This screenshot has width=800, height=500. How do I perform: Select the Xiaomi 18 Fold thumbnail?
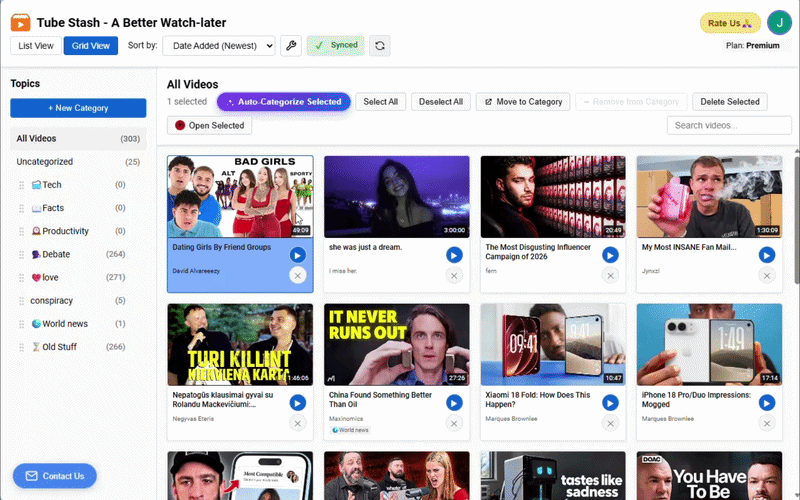point(553,344)
